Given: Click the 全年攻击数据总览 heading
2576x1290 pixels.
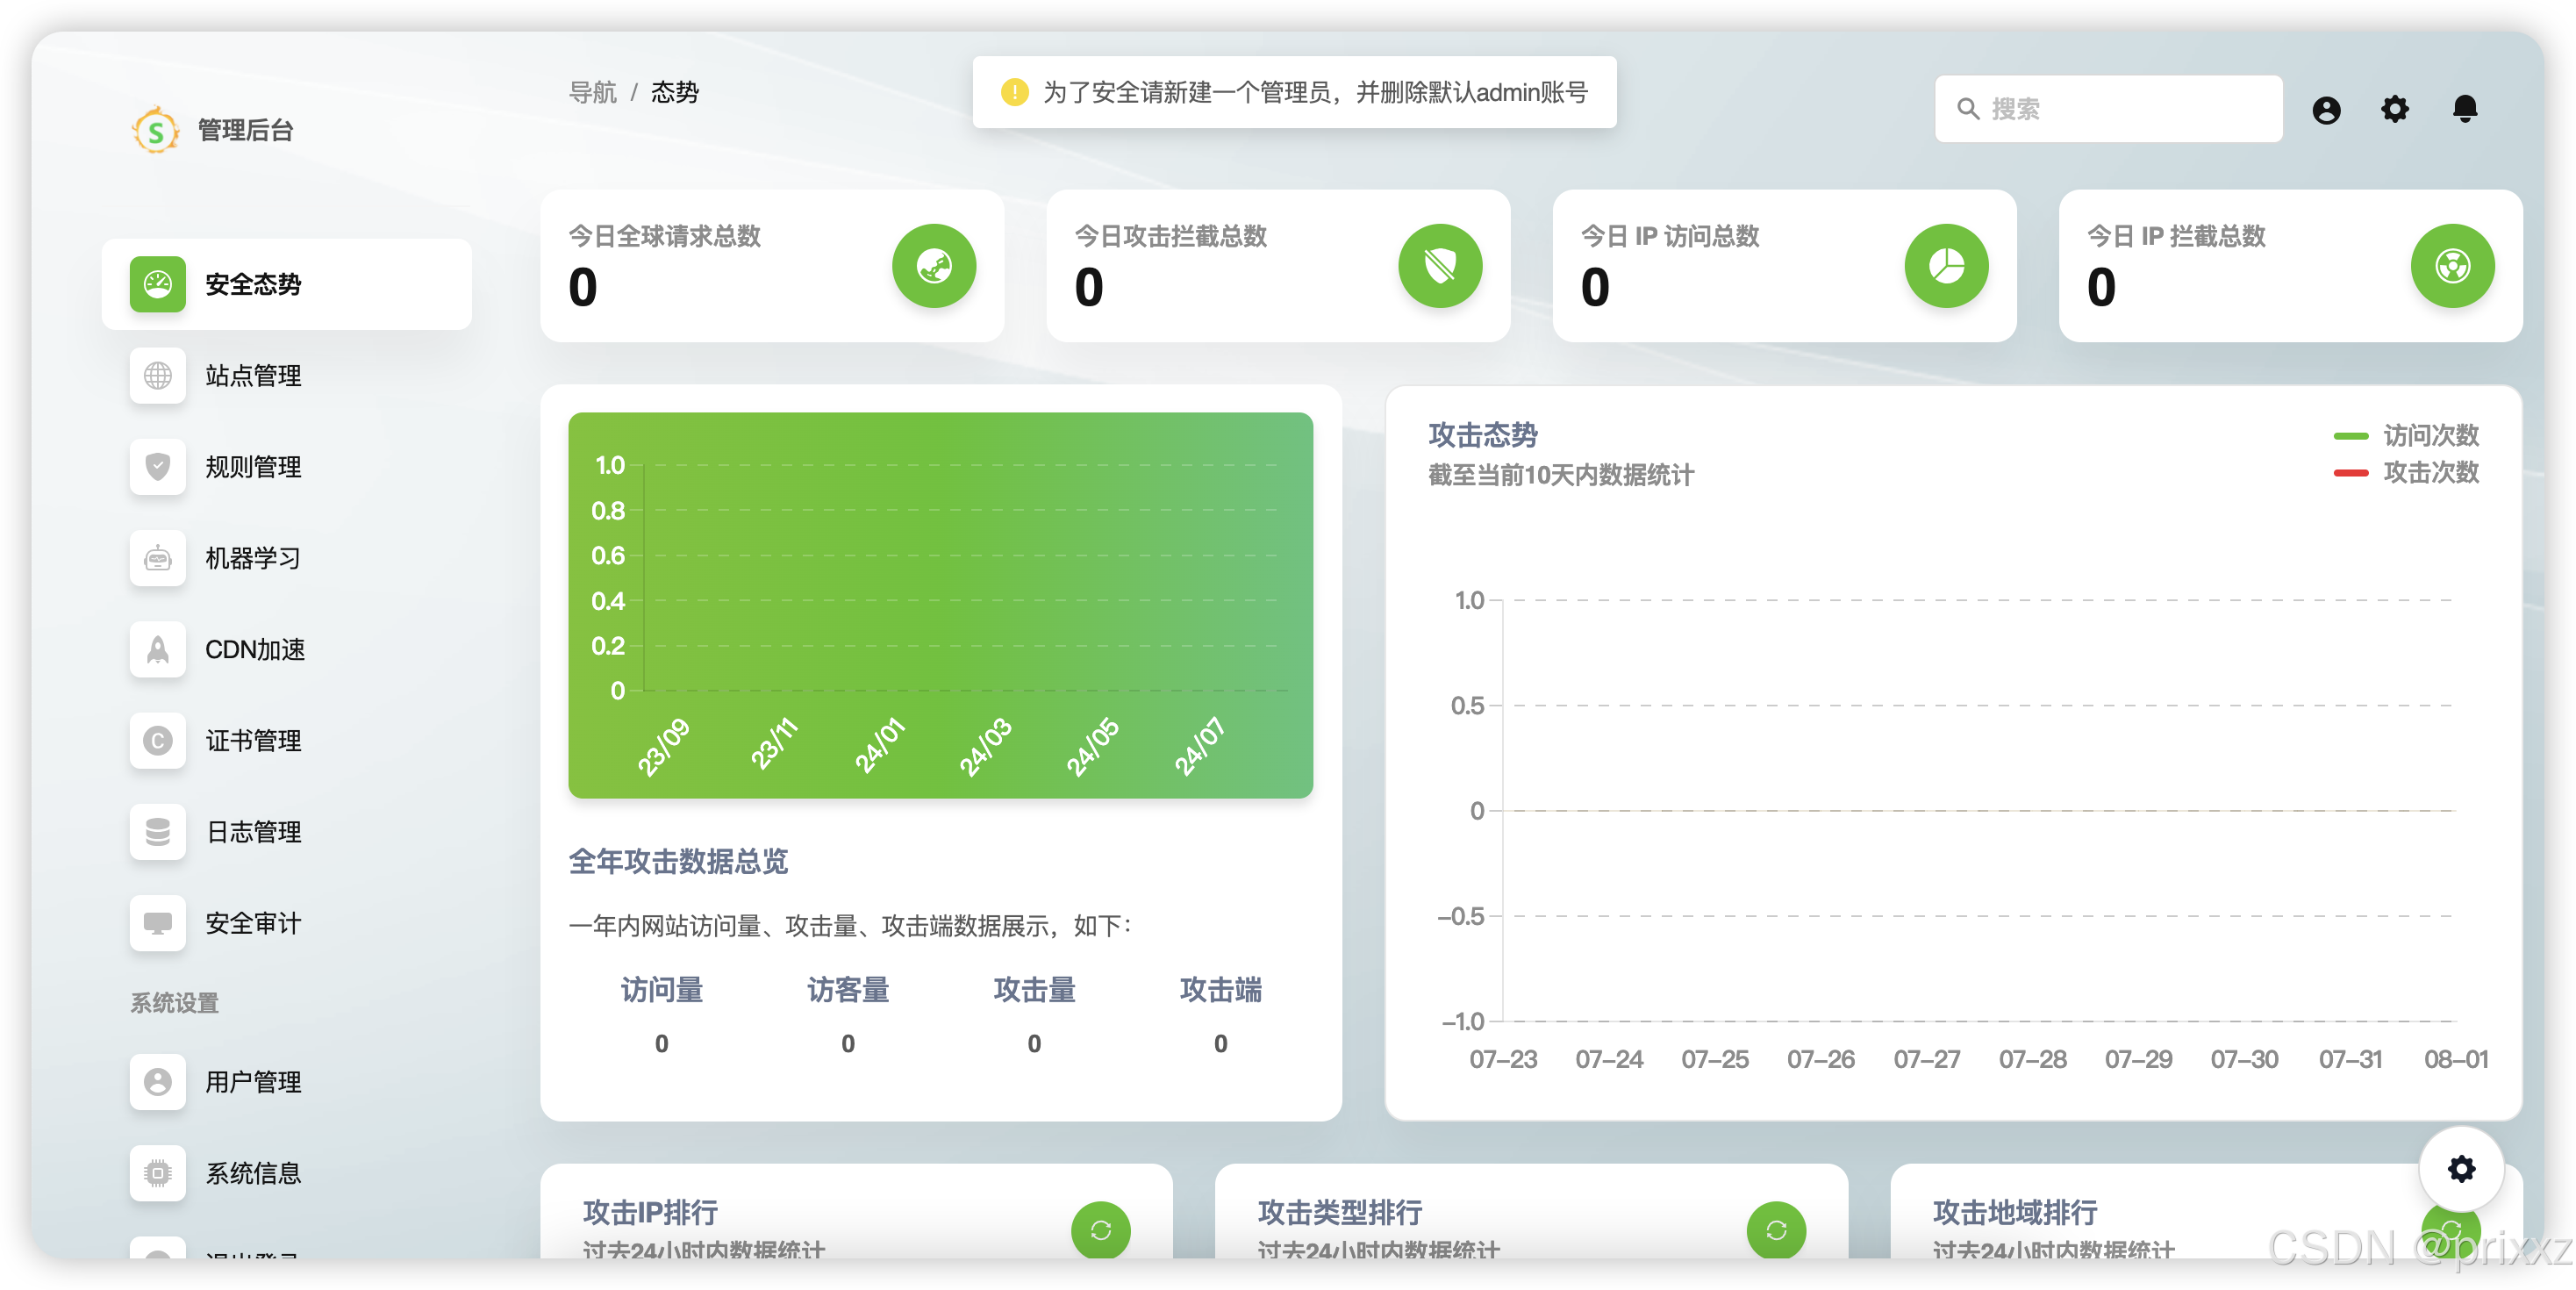Looking at the screenshot, I should point(678,861).
